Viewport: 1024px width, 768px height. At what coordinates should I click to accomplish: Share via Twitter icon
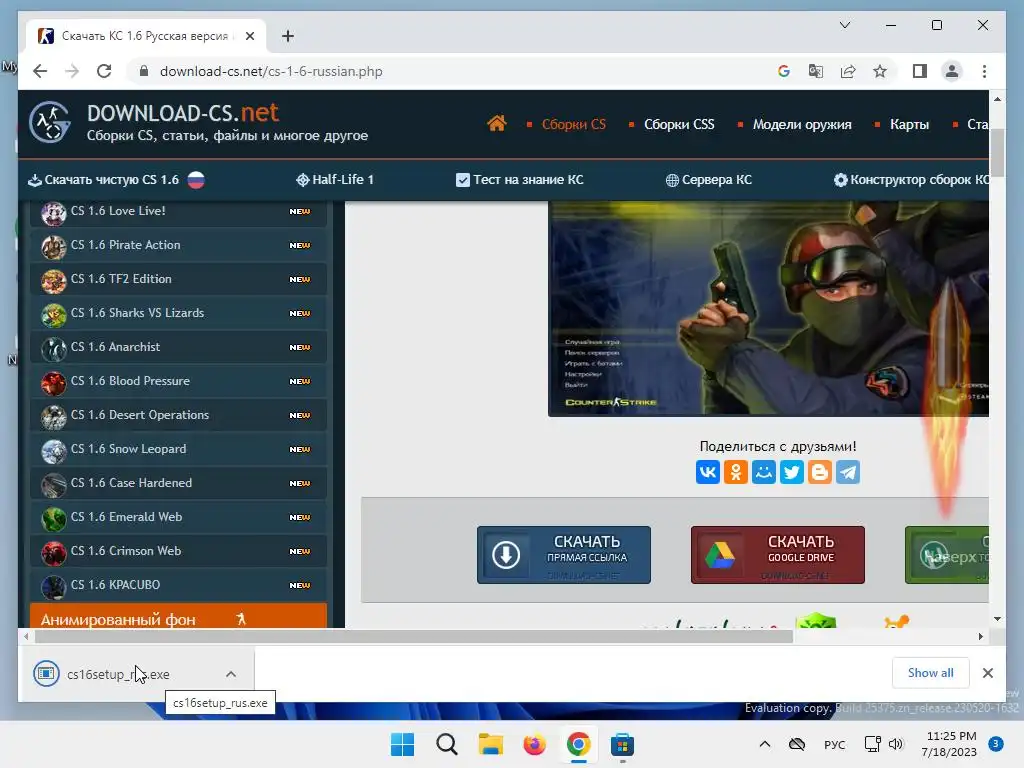pos(792,472)
